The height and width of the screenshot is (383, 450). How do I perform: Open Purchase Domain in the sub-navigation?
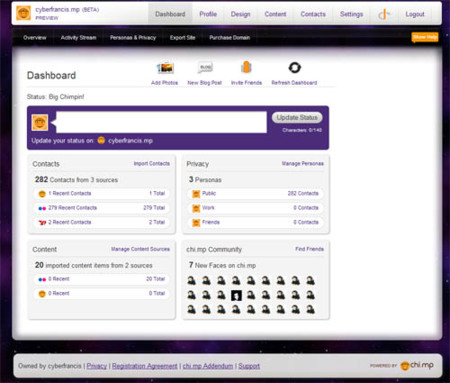tap(230, 37)
